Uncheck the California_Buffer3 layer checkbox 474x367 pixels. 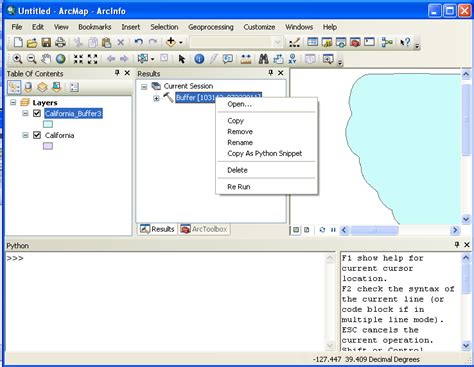tap(37, 113)
